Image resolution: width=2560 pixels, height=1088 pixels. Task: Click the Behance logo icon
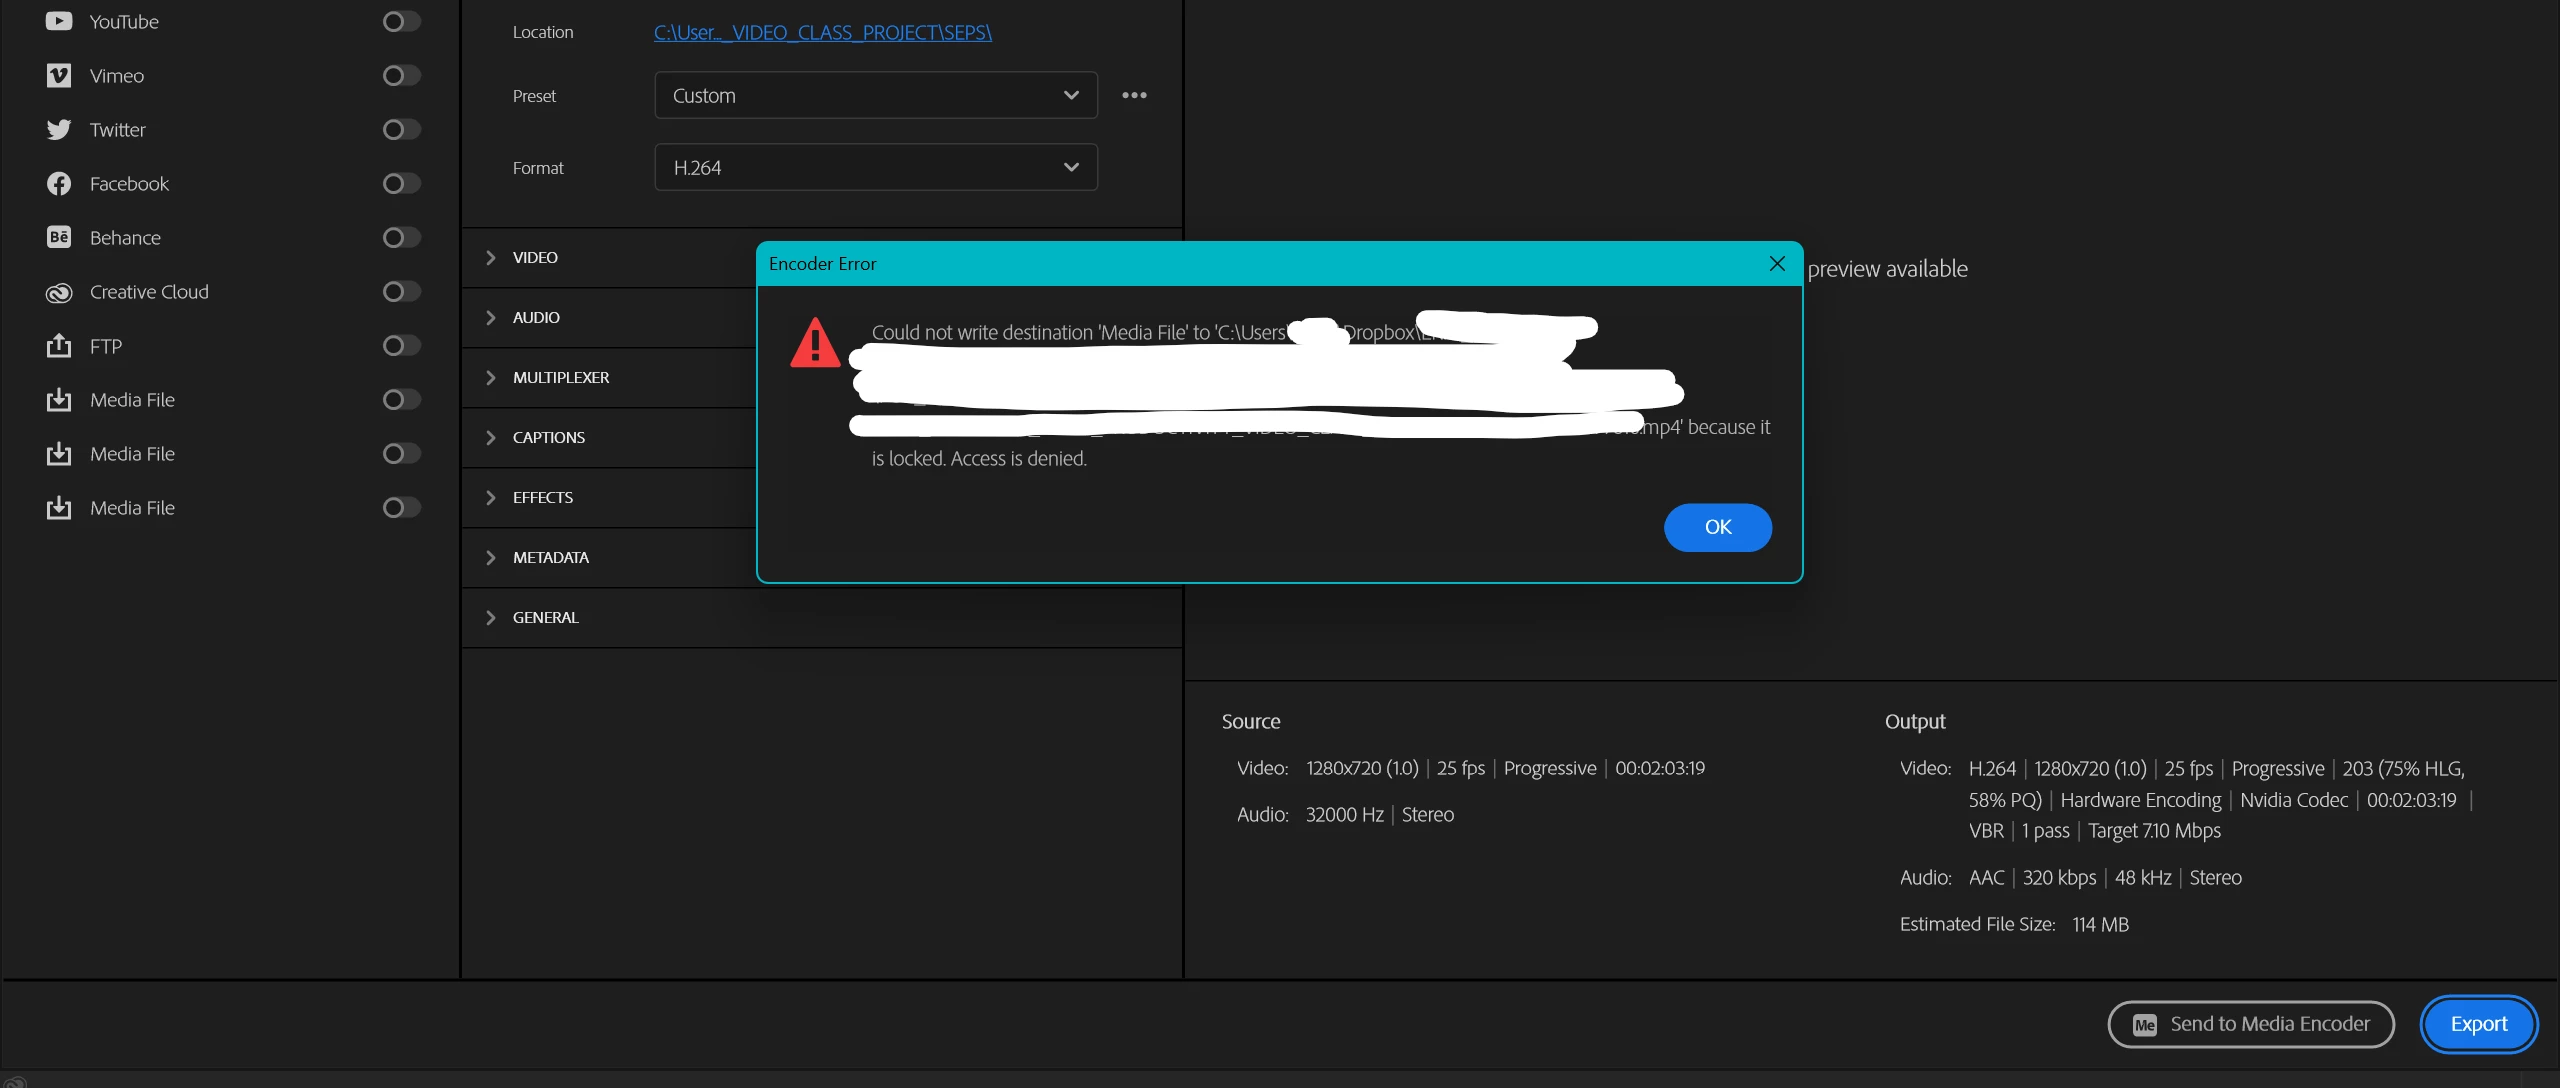[59, 238]
